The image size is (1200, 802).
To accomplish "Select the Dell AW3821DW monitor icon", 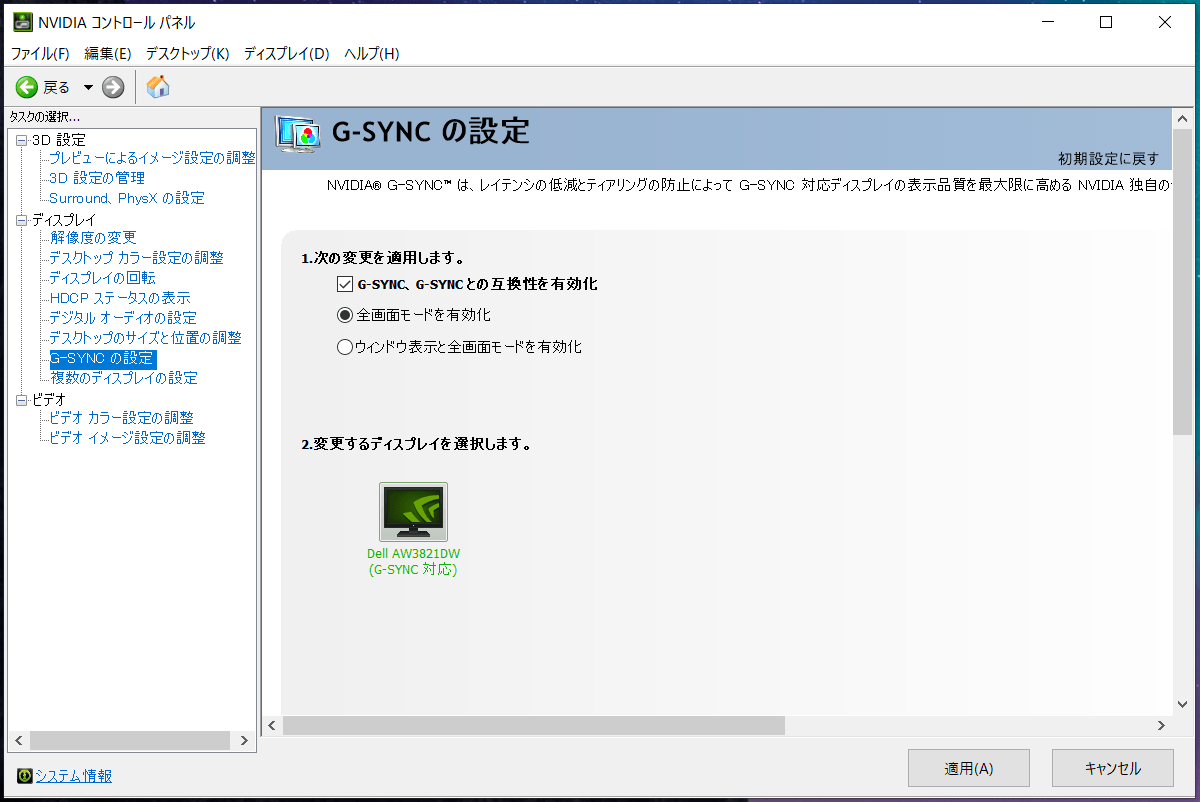I will pos(413,512).
